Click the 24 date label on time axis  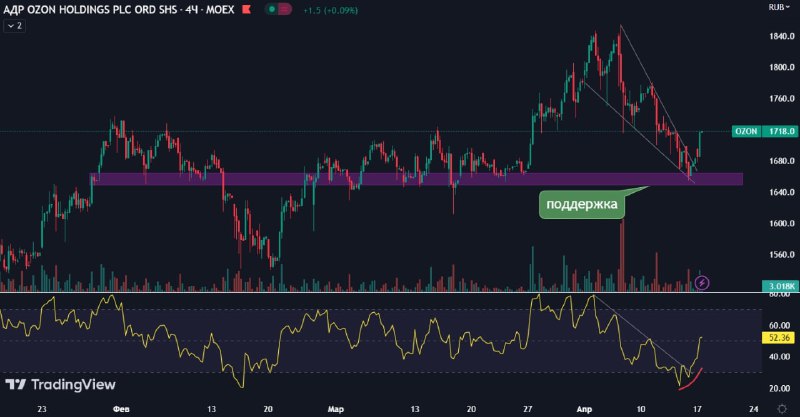(x=754, y=409)
